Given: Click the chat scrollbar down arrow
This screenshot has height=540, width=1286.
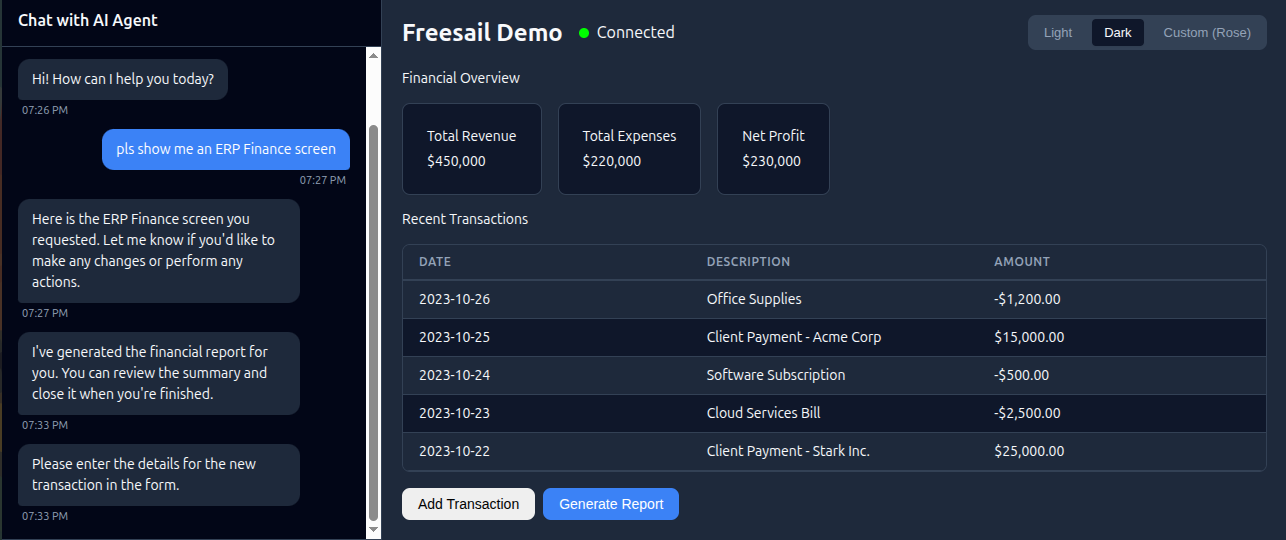Looking at the screenshot, I should coord(374,529).
